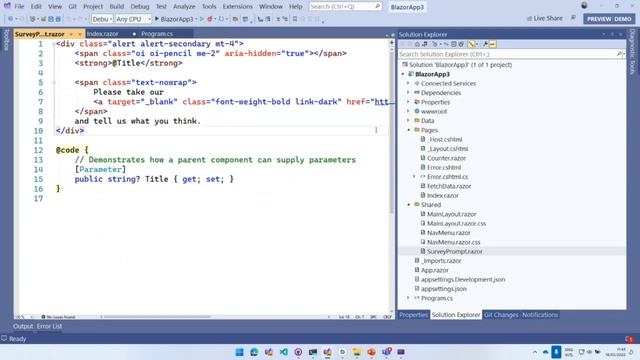Click the Visual Studio search box

click(x=345, y=7)
